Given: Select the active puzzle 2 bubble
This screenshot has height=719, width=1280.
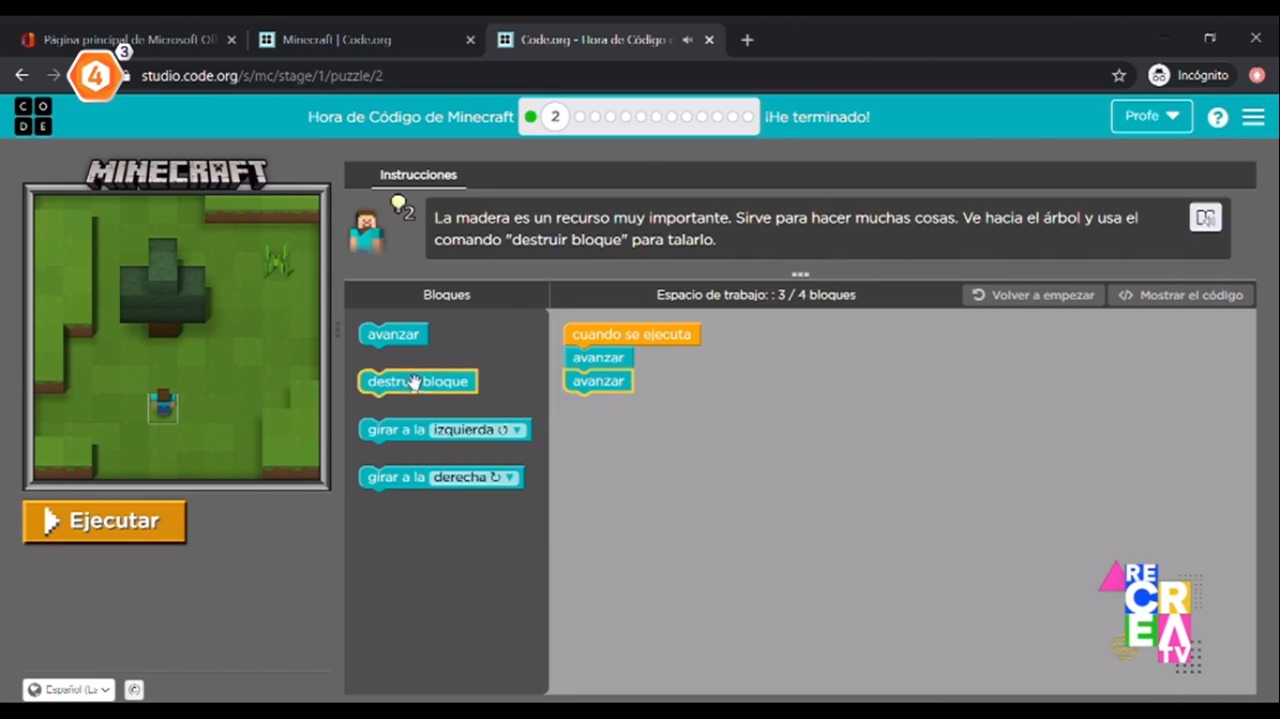Looking at the screenshot, I should (555, 116).
